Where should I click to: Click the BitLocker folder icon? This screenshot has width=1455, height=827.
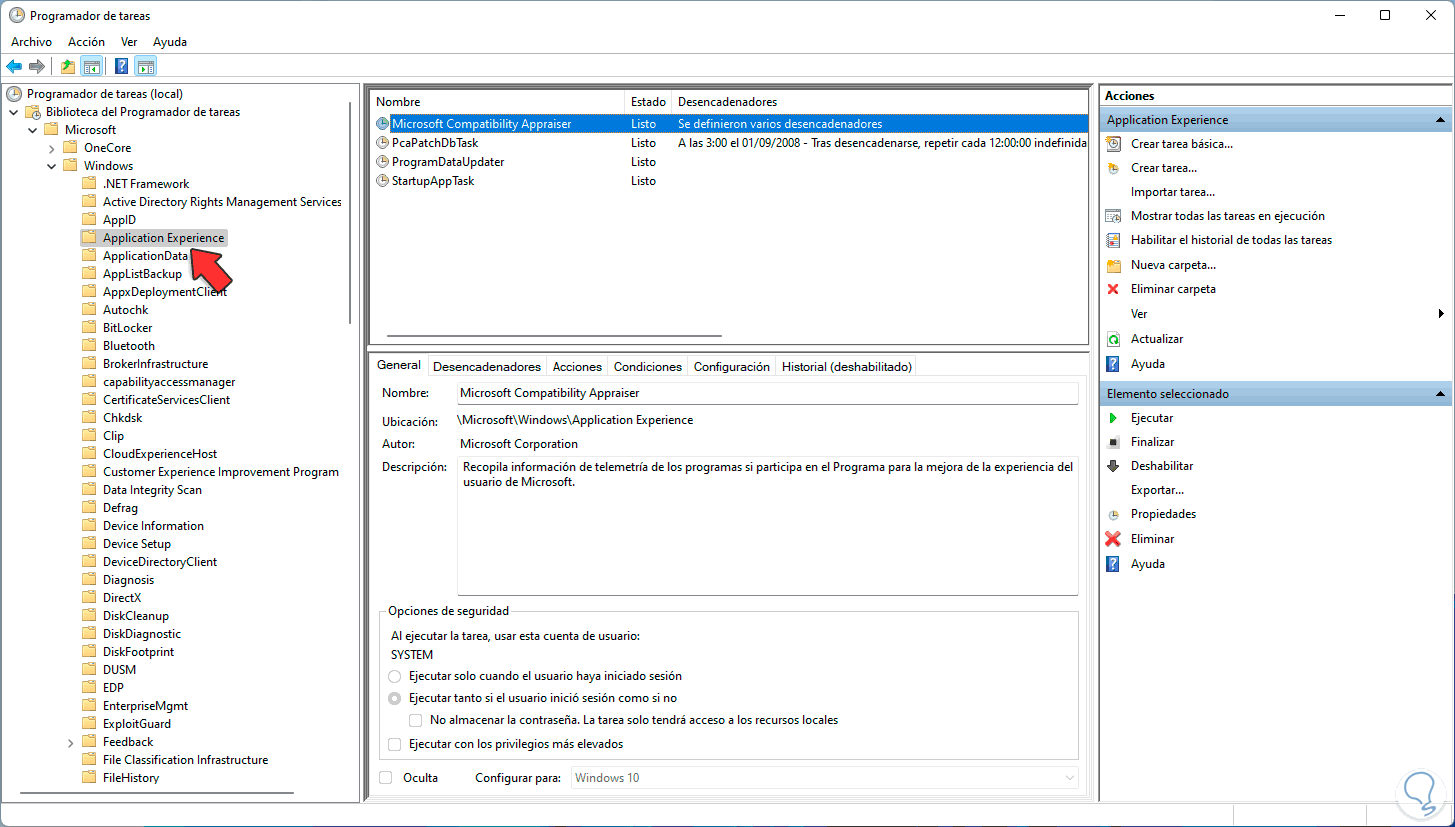click(x=89, y=328)
